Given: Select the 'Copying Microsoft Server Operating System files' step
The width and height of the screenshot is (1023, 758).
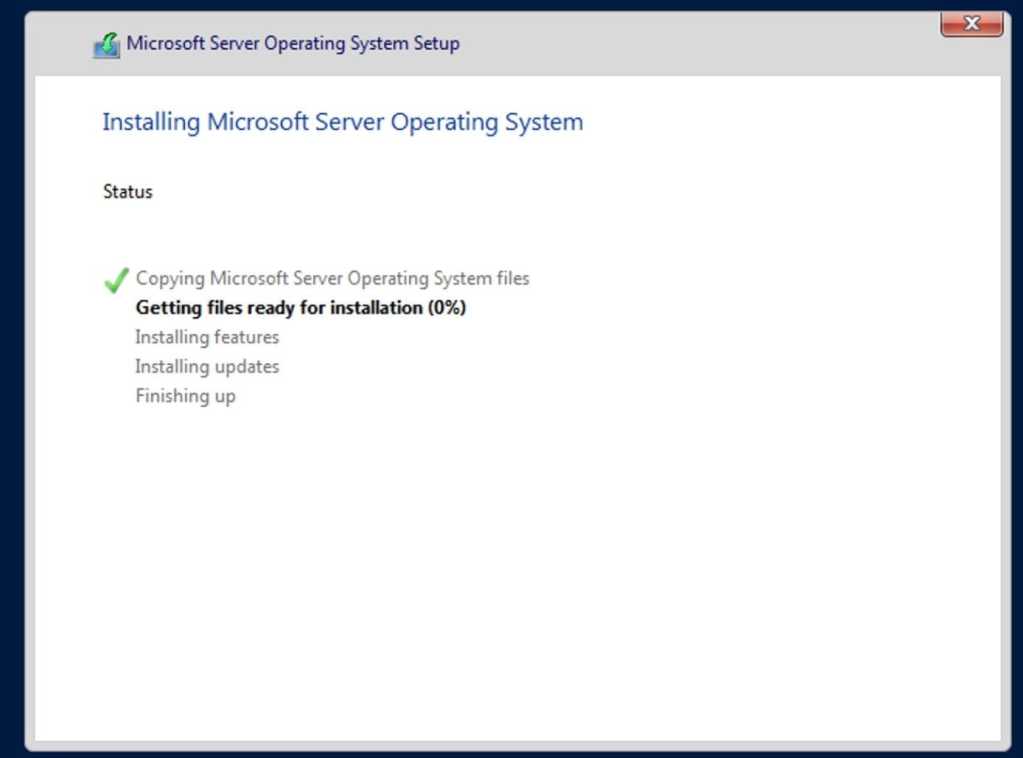Looking at the screenshot, I should pyautogui.click(x=331, y=278).
